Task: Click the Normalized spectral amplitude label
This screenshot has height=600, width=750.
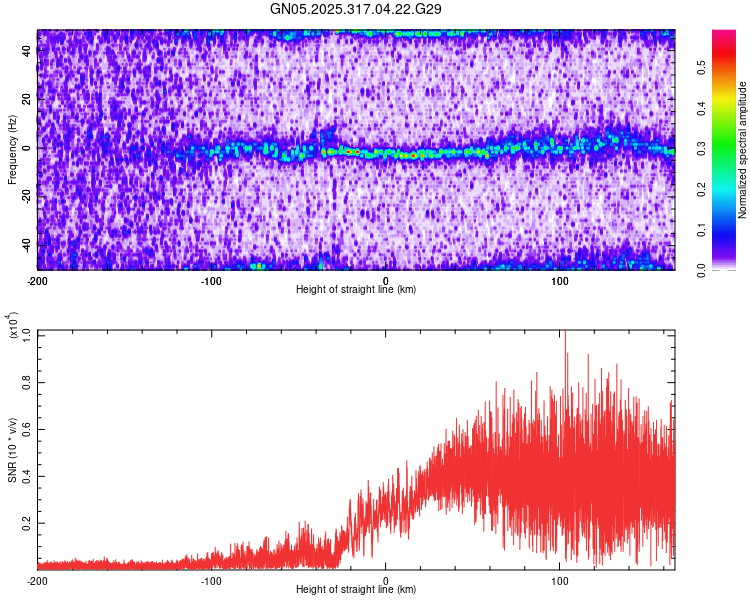Action: click(x=743, y=150)
